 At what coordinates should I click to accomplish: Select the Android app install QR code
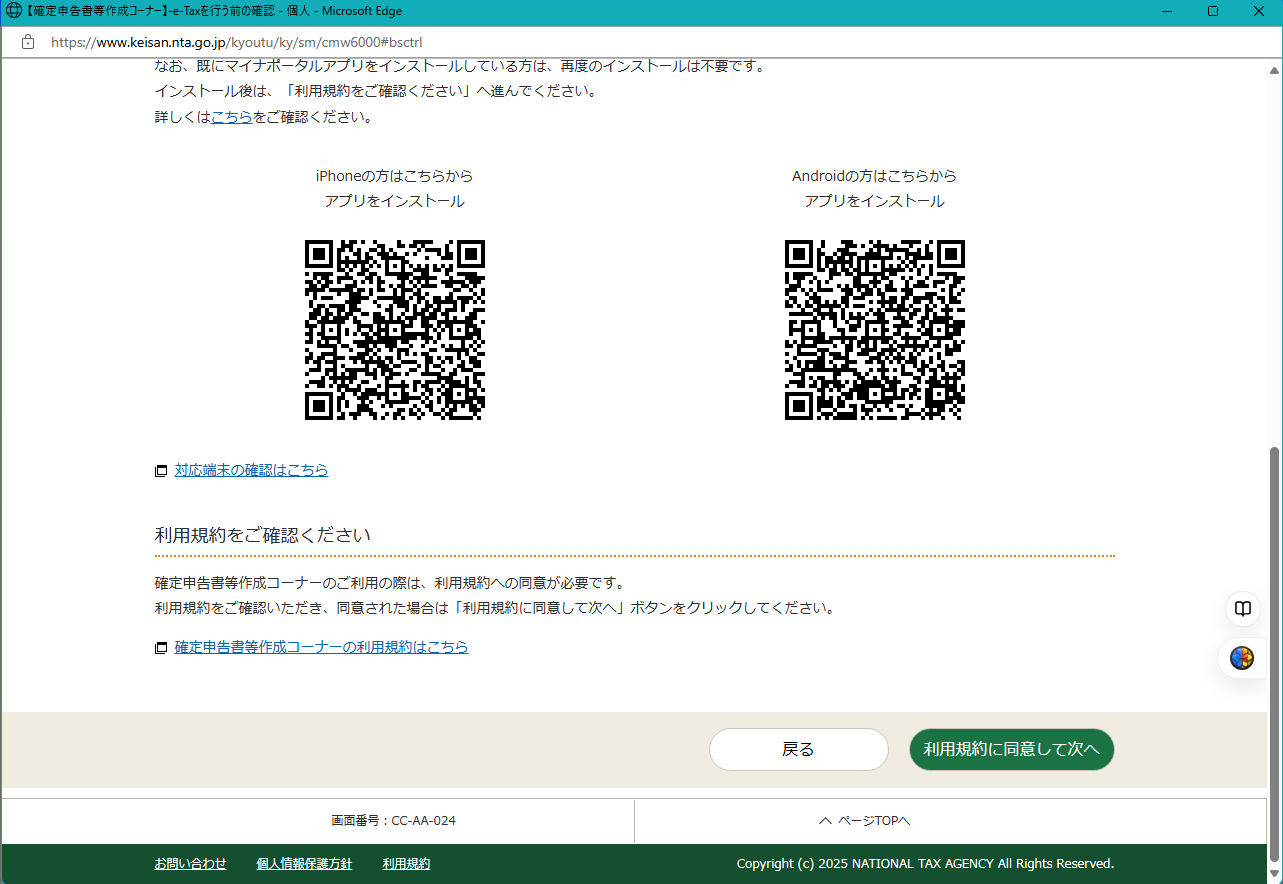pyautogui.click(x=875, y=330)
